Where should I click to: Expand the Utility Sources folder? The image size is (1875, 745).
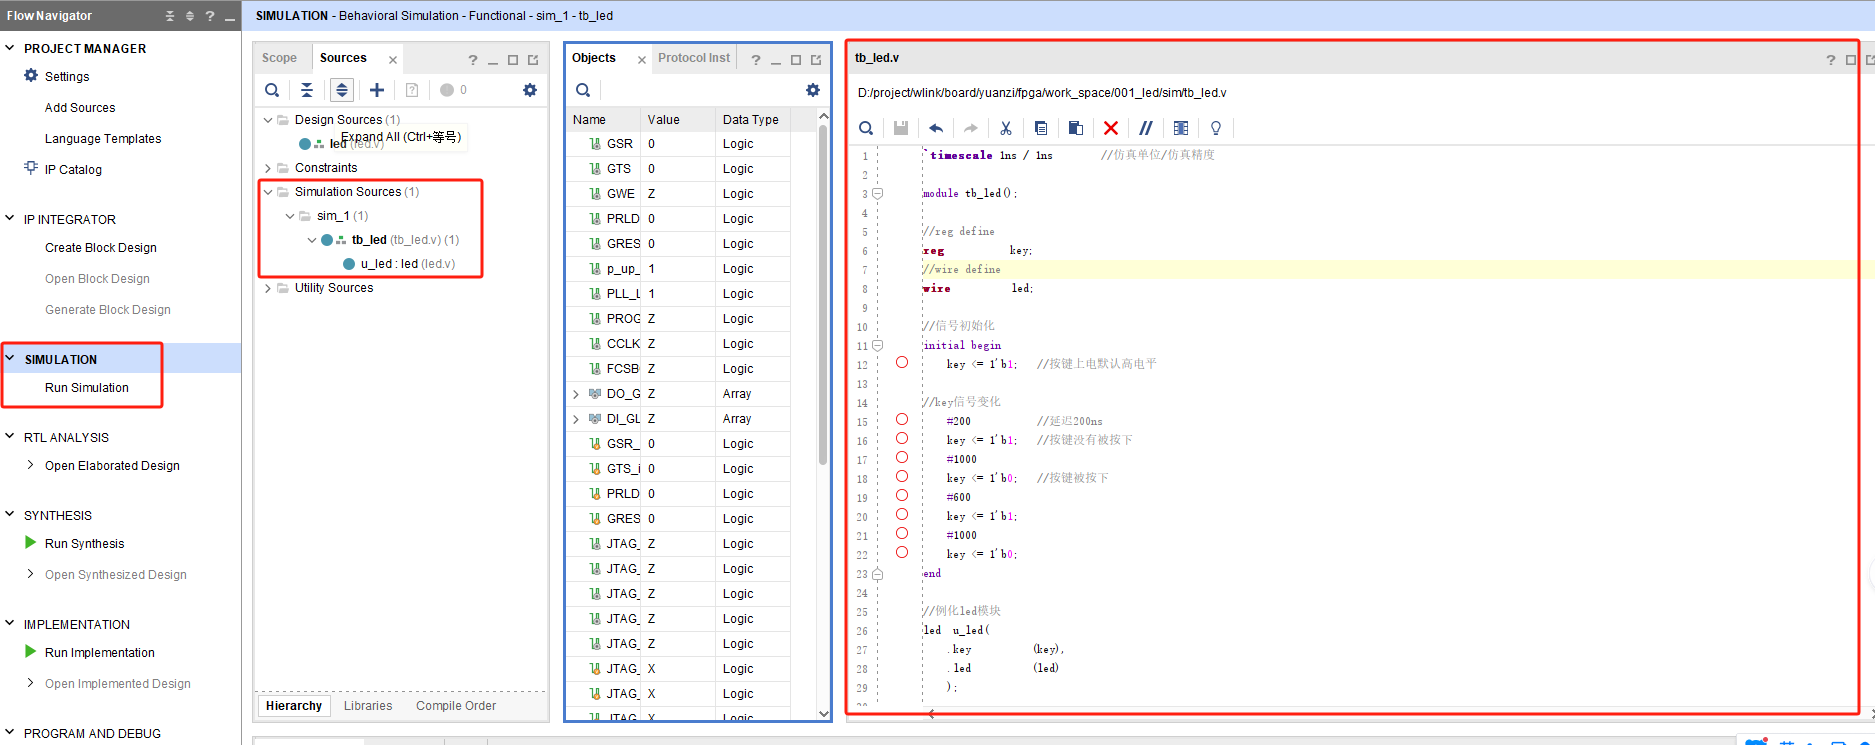pyautogui.click(x=268, y=288)
